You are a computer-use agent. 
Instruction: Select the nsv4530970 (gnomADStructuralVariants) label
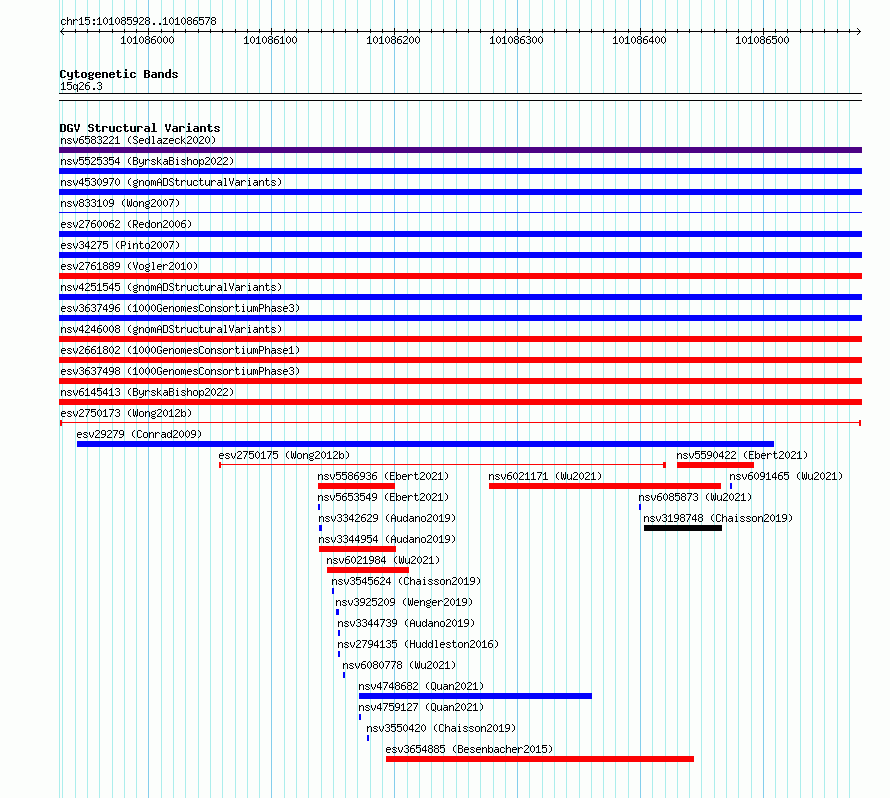tap(171, 182)
